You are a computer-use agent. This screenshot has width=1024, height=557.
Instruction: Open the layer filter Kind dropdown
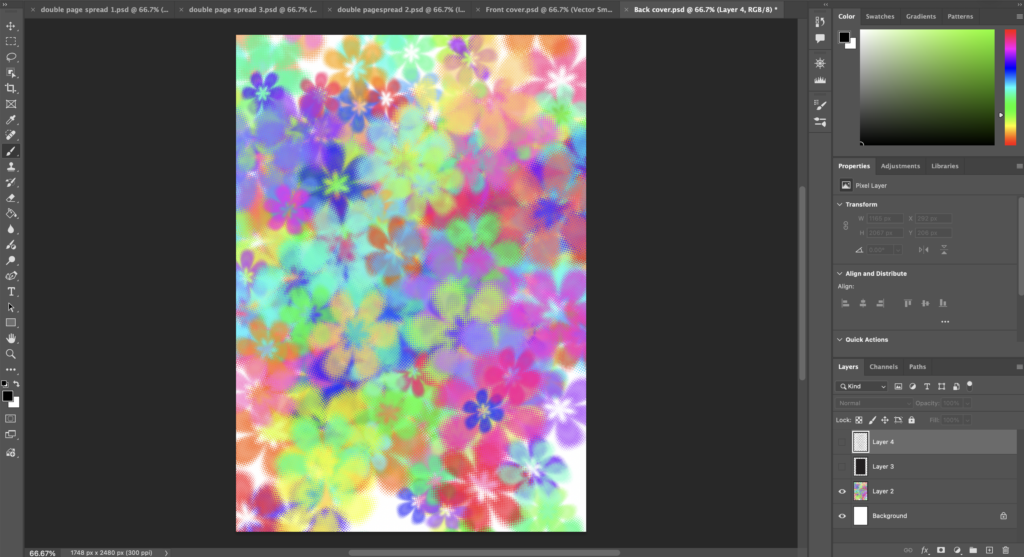point(861,386)
